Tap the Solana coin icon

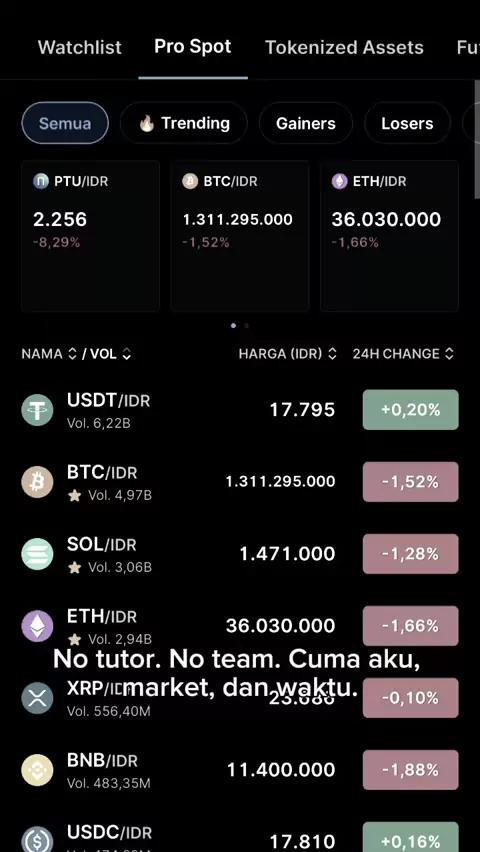point(37,554)
